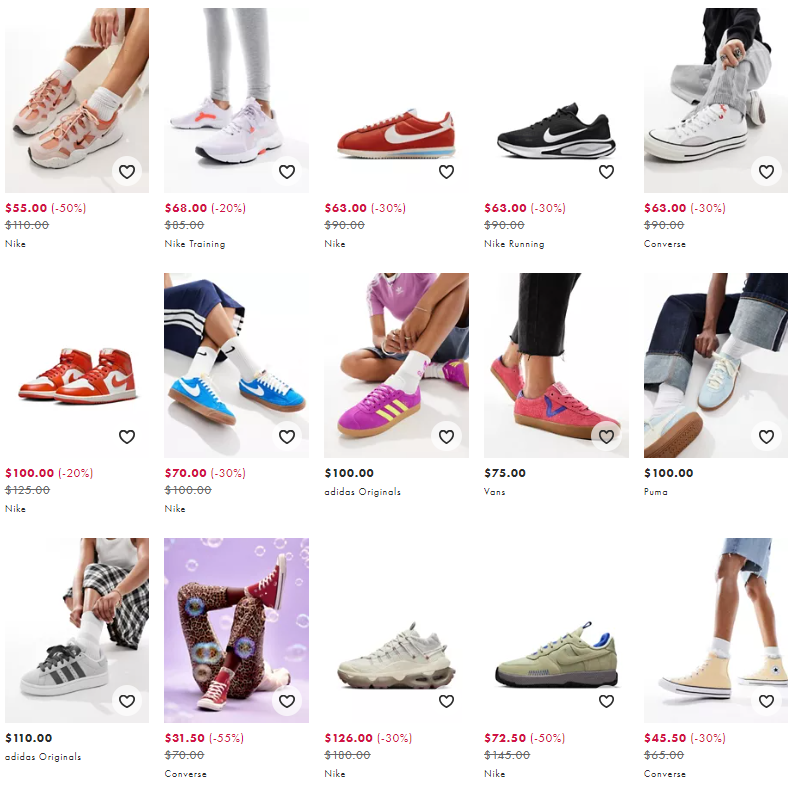Screen dimensions: 796x793
Task: Heart the cream Nike $126.00 chunky sneaker
Action: pyautogui.click(x=446, y=701)
